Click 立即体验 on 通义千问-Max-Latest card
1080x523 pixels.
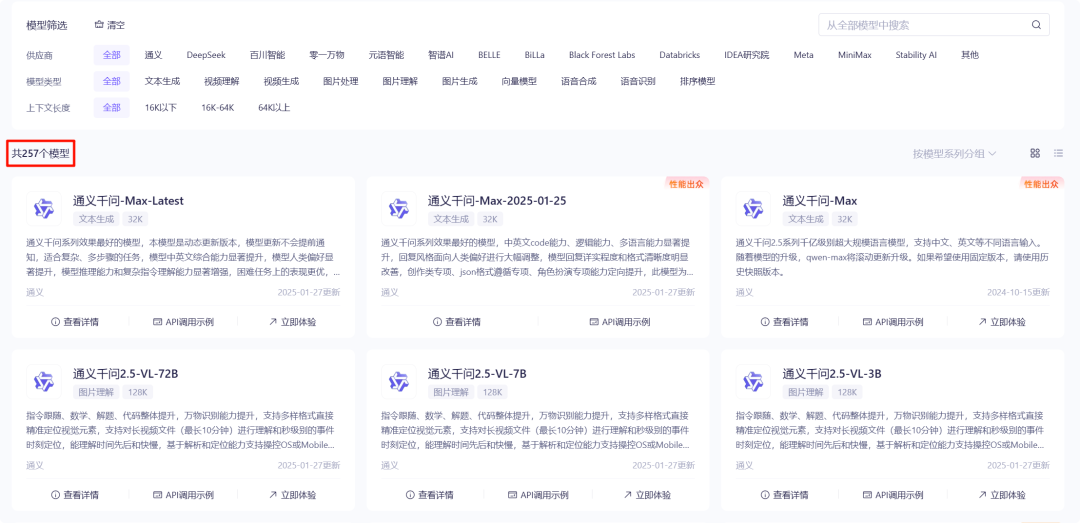coord(292,322)
